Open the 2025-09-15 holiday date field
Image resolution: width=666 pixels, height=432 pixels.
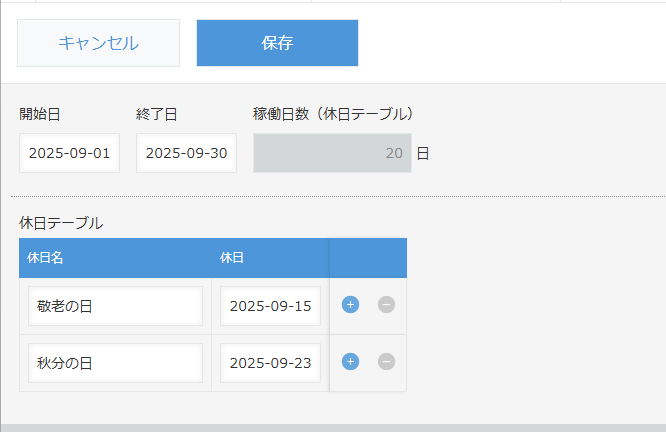270,306
